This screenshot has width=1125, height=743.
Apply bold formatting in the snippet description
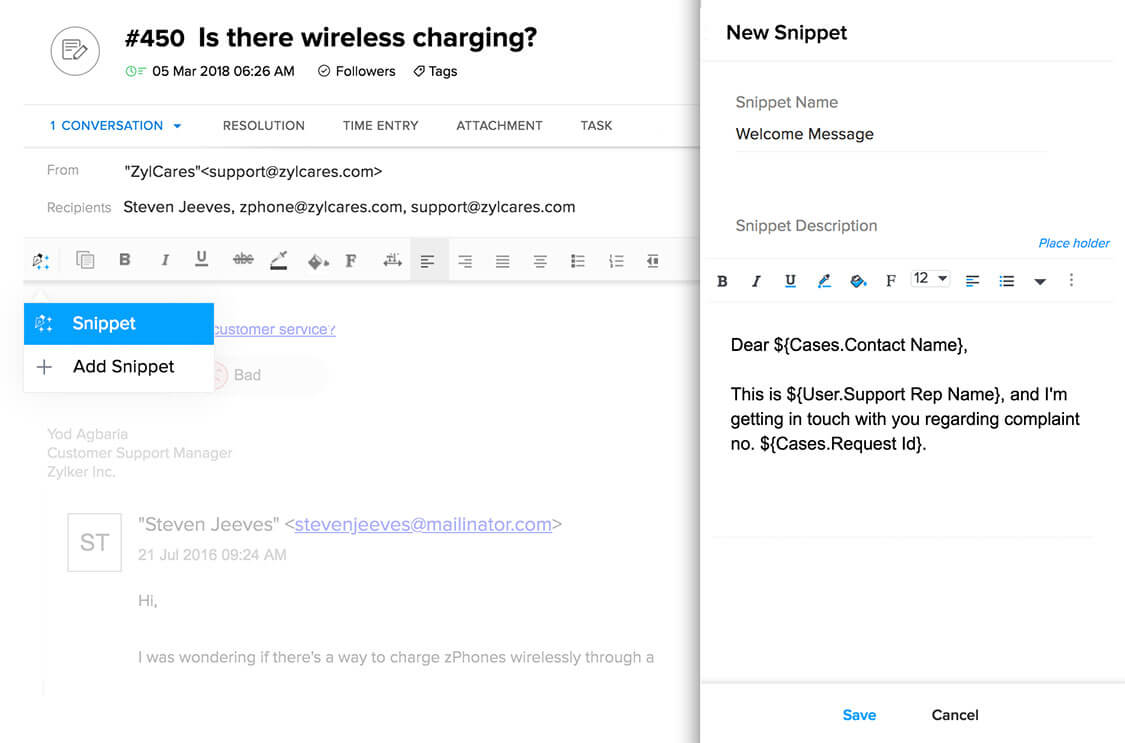[722, 281]
